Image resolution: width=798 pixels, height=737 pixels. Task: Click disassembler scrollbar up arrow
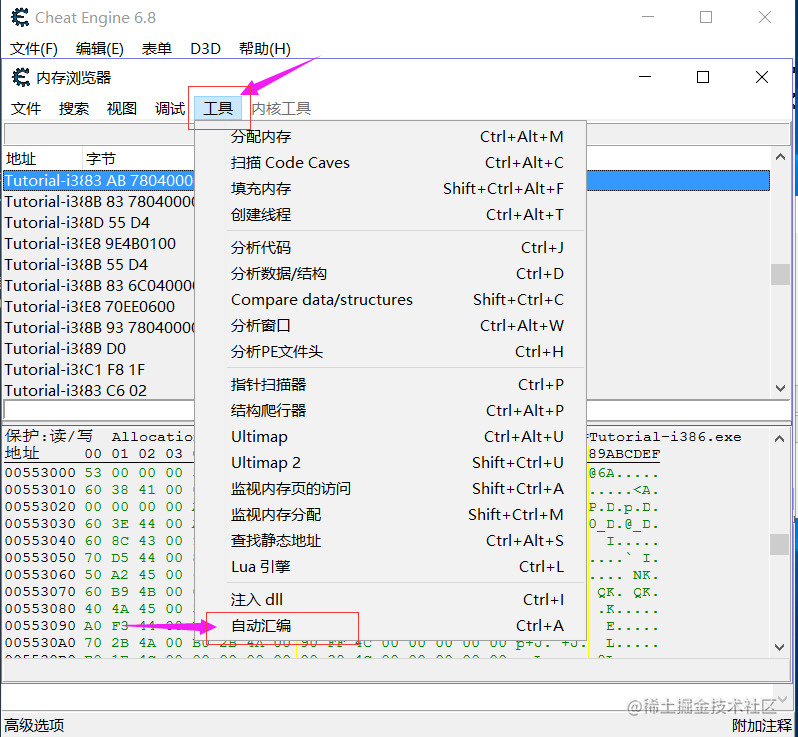coord(780,157)
